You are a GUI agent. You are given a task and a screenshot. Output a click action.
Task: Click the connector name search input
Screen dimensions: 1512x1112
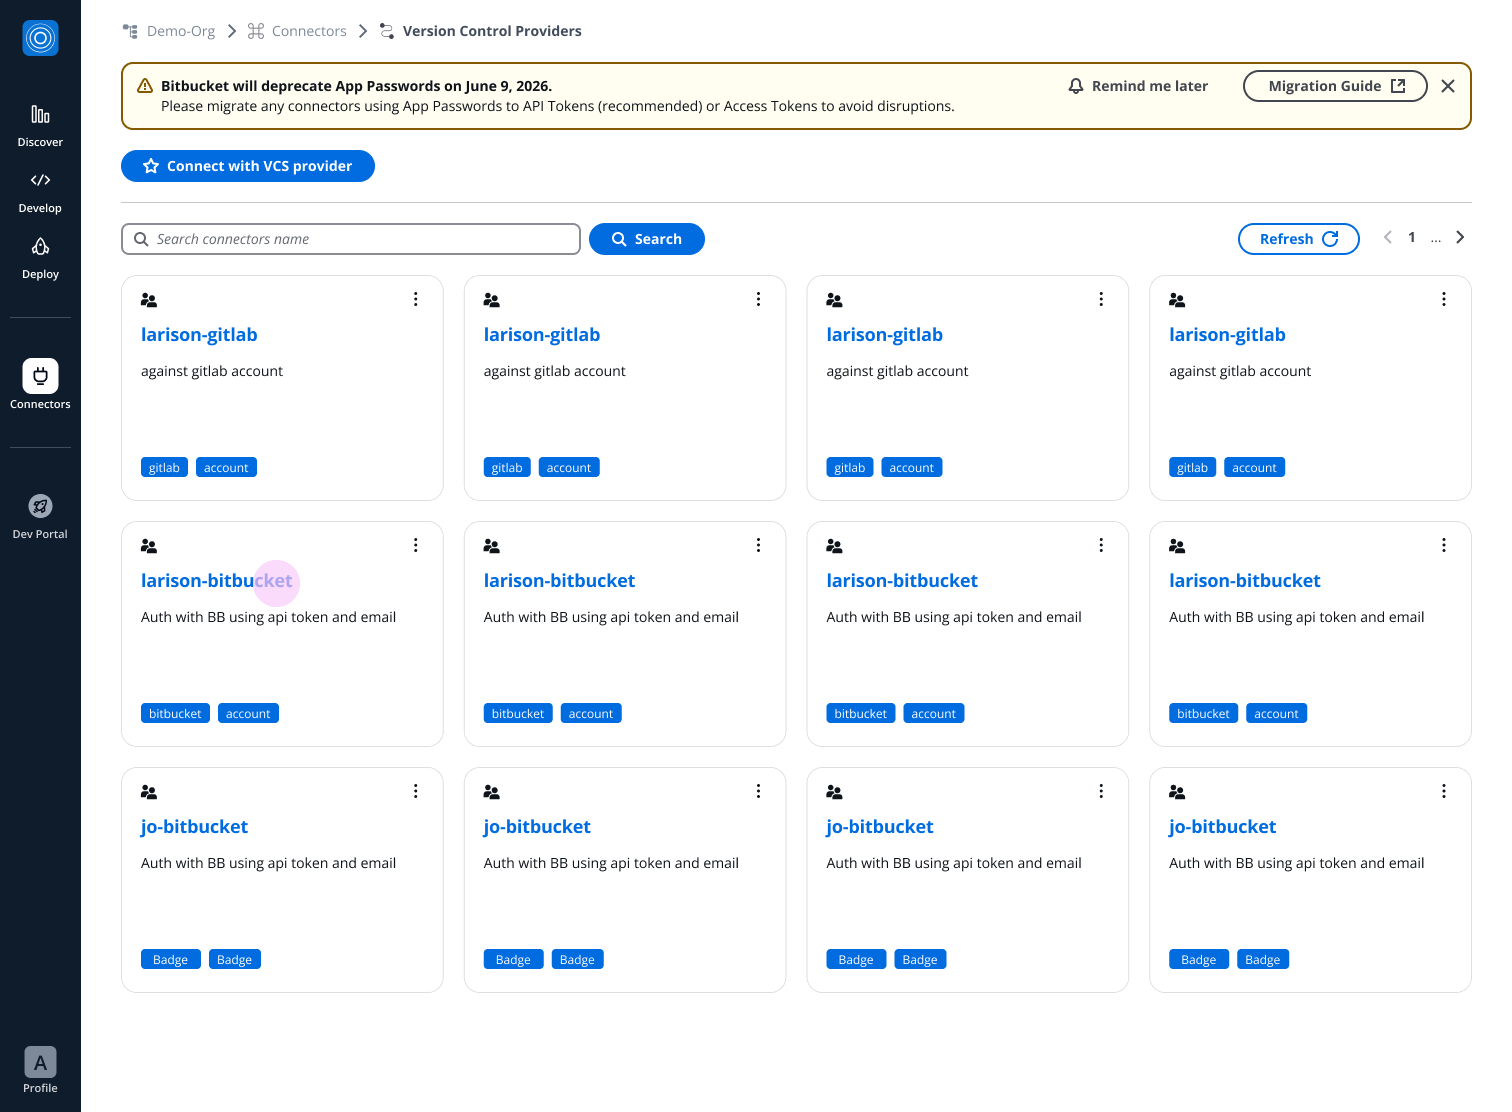point(350,239)
